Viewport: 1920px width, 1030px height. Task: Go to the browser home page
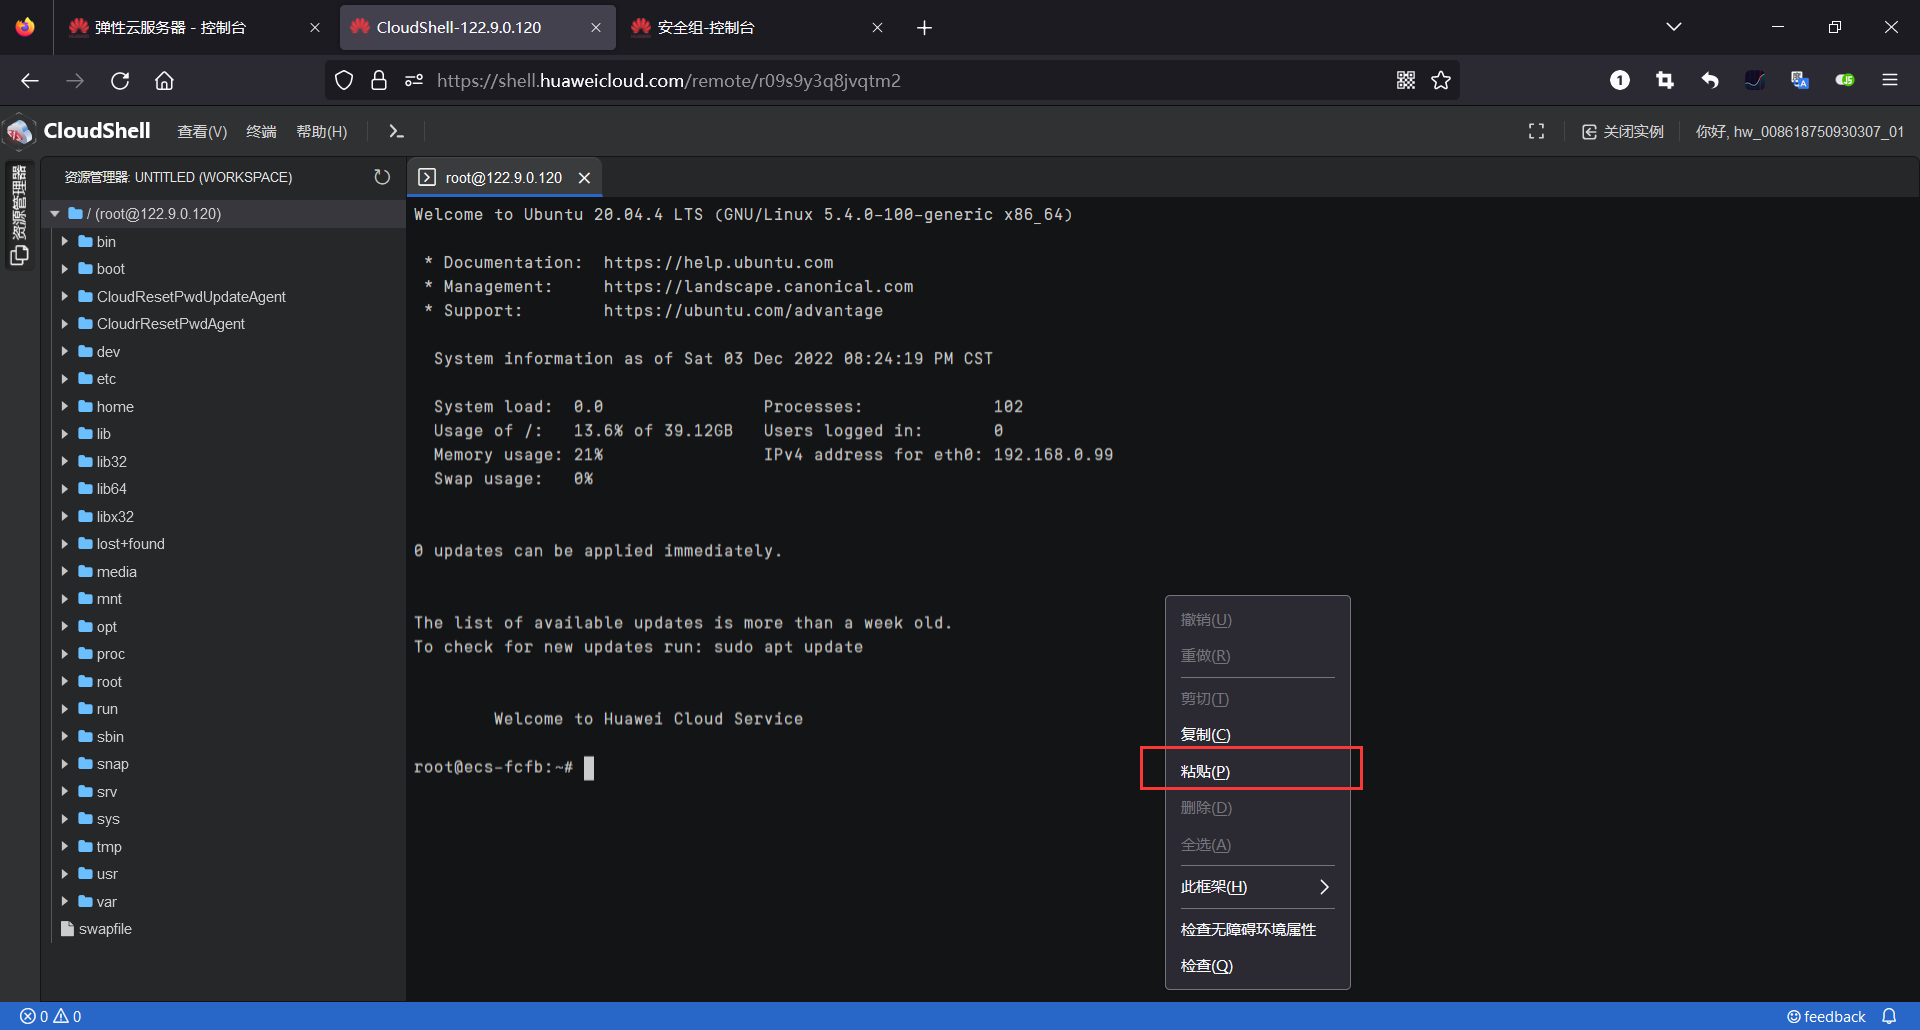coord(164,81)
